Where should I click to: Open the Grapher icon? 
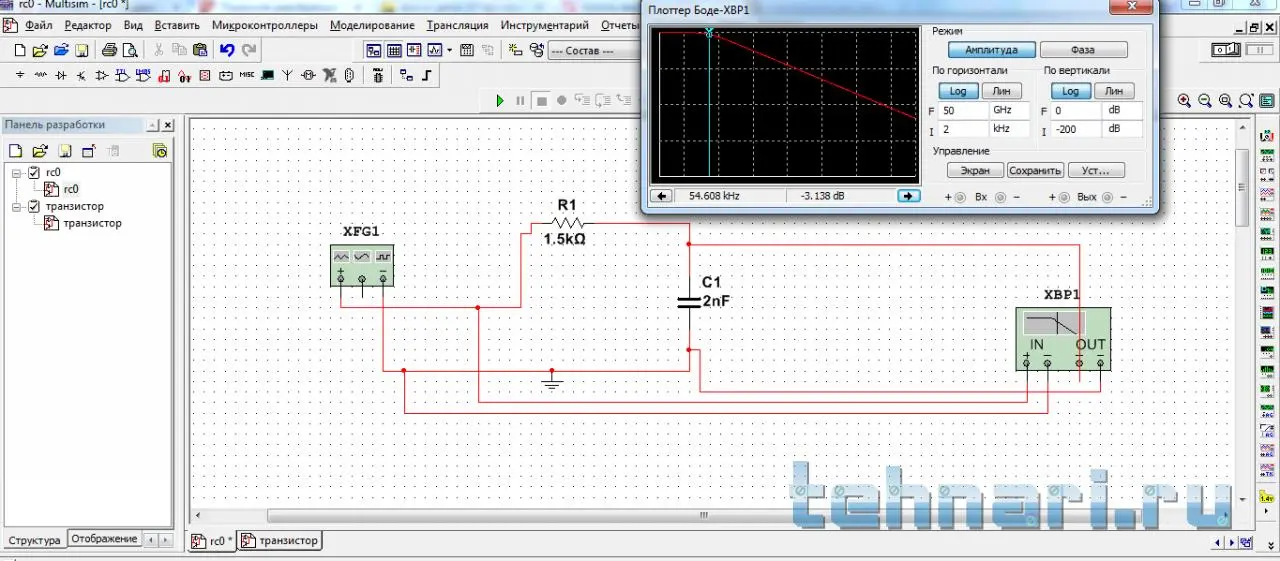tap(435, 50)
